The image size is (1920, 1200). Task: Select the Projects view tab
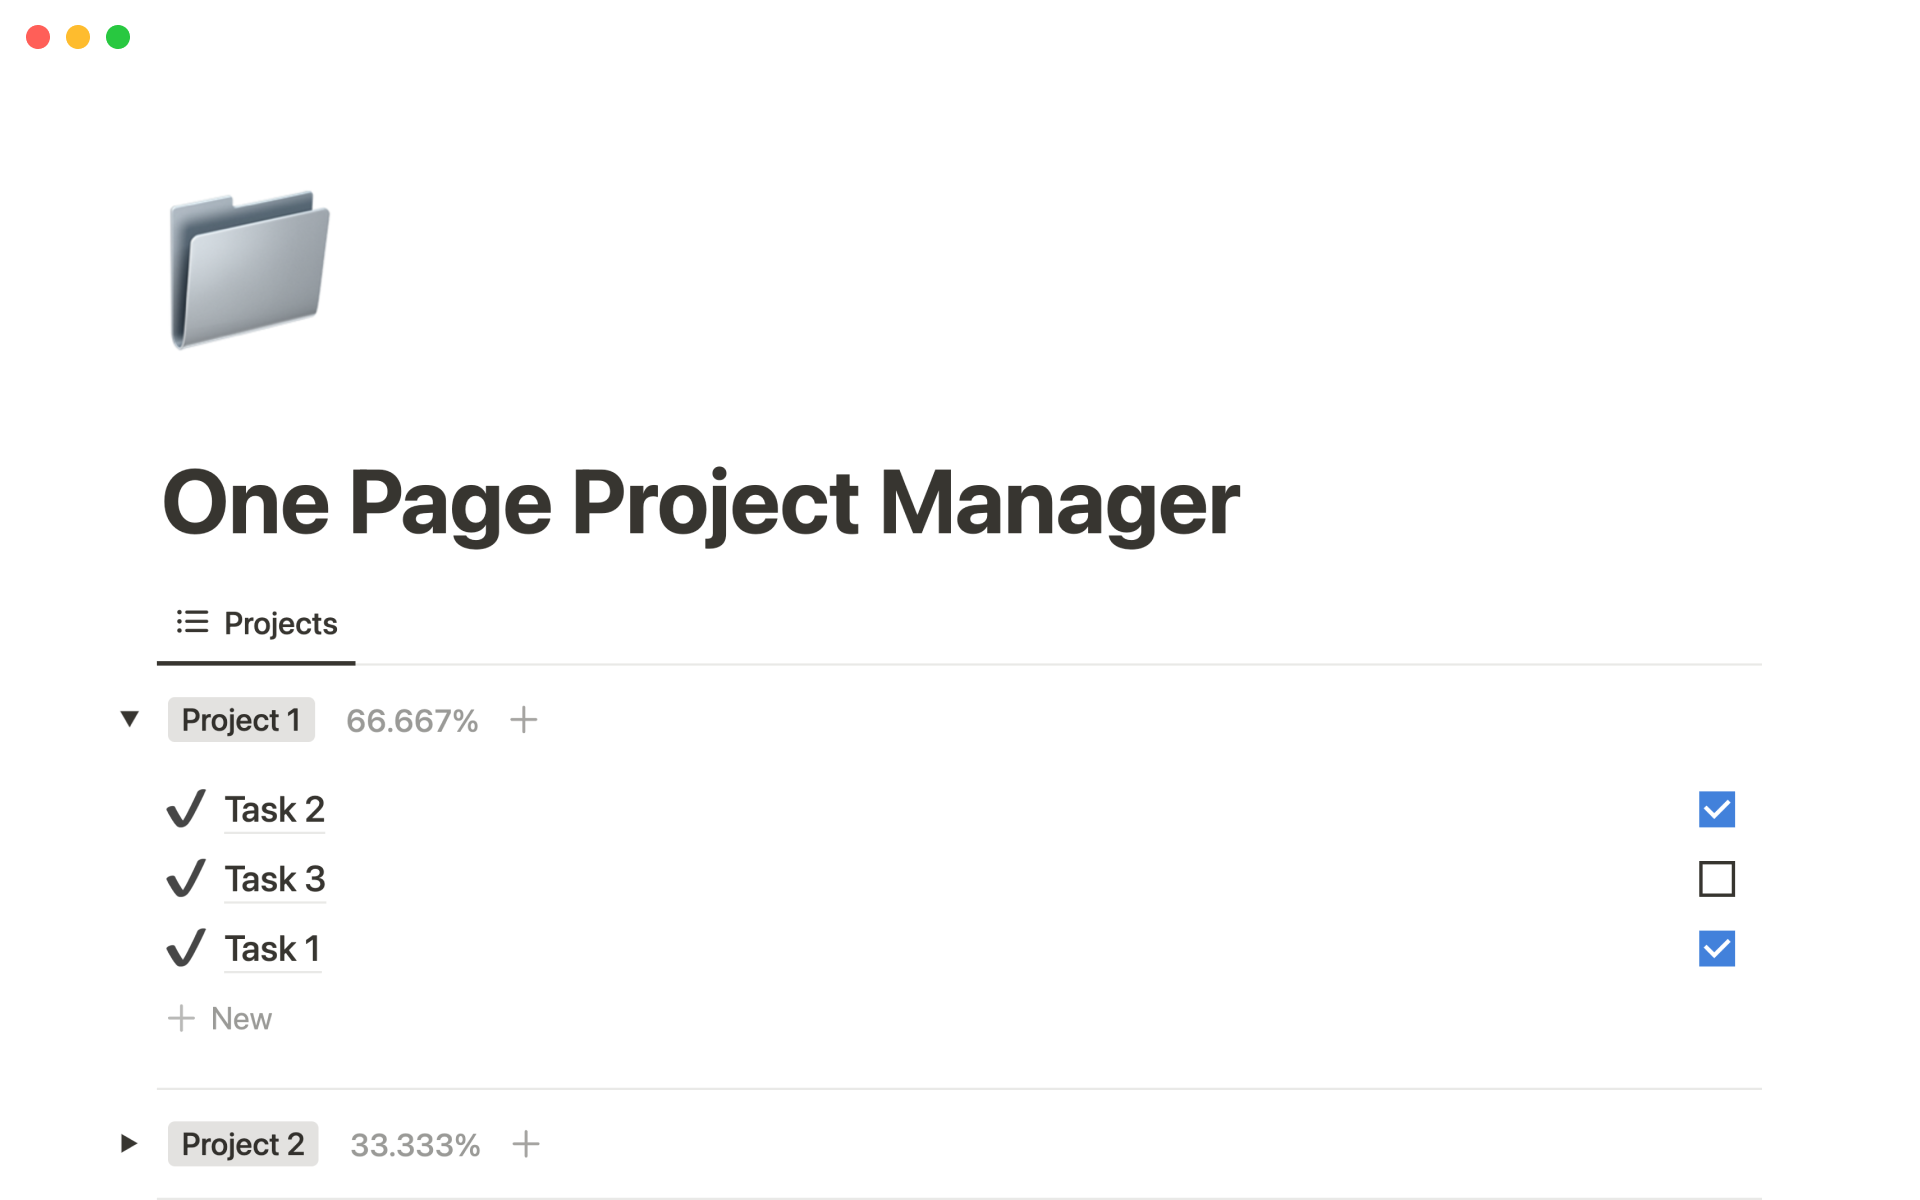click(257, 623)
